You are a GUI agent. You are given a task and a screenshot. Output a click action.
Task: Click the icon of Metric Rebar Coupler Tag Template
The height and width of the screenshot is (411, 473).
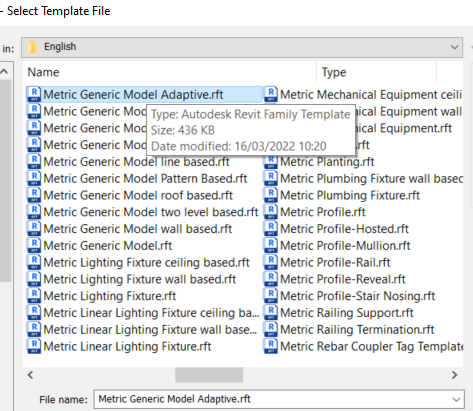point(271,346)
